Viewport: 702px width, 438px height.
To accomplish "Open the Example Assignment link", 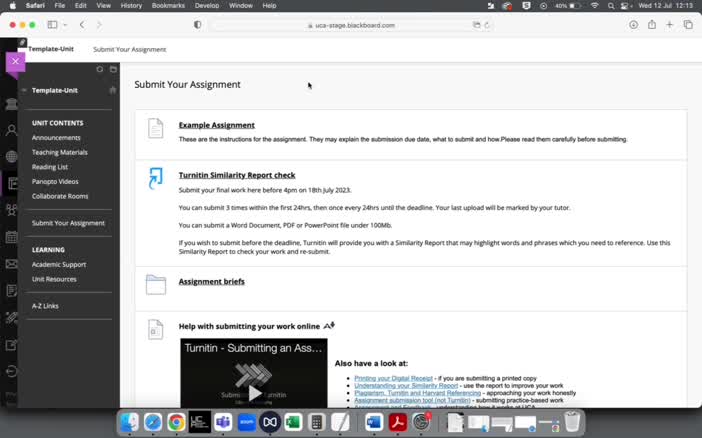I will tap(217, 125).
